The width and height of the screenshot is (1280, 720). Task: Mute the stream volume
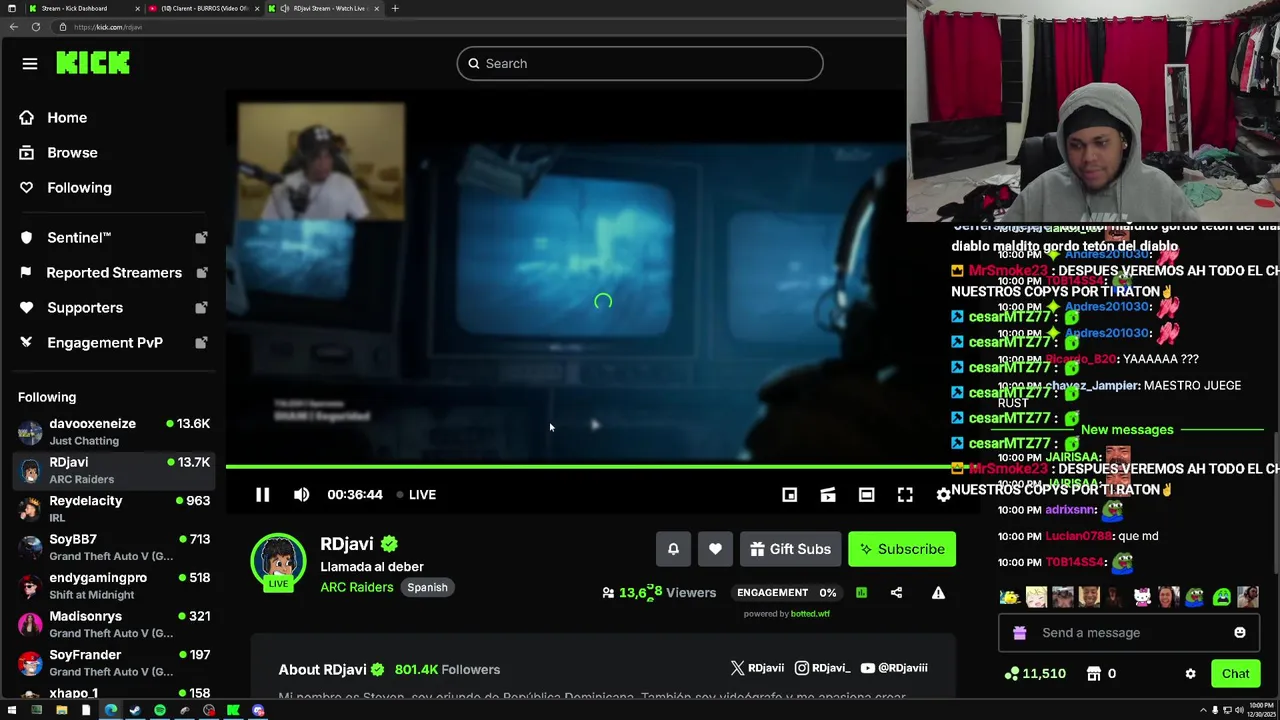pos(301,495)
